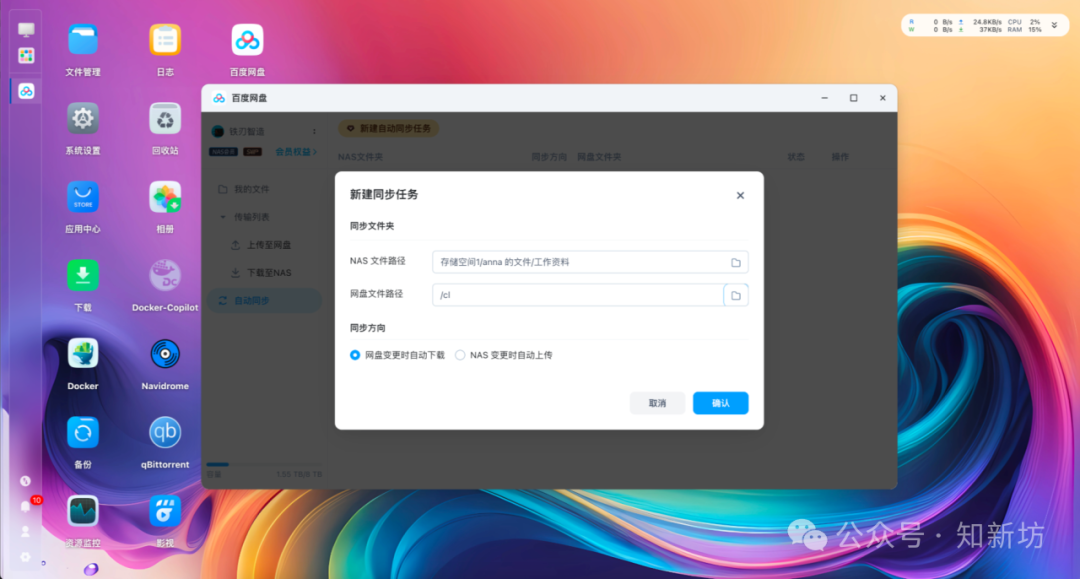Screen dimensions: 1080x579
Task: Select 网盘变更时自动下载 option
Action: 355,354
